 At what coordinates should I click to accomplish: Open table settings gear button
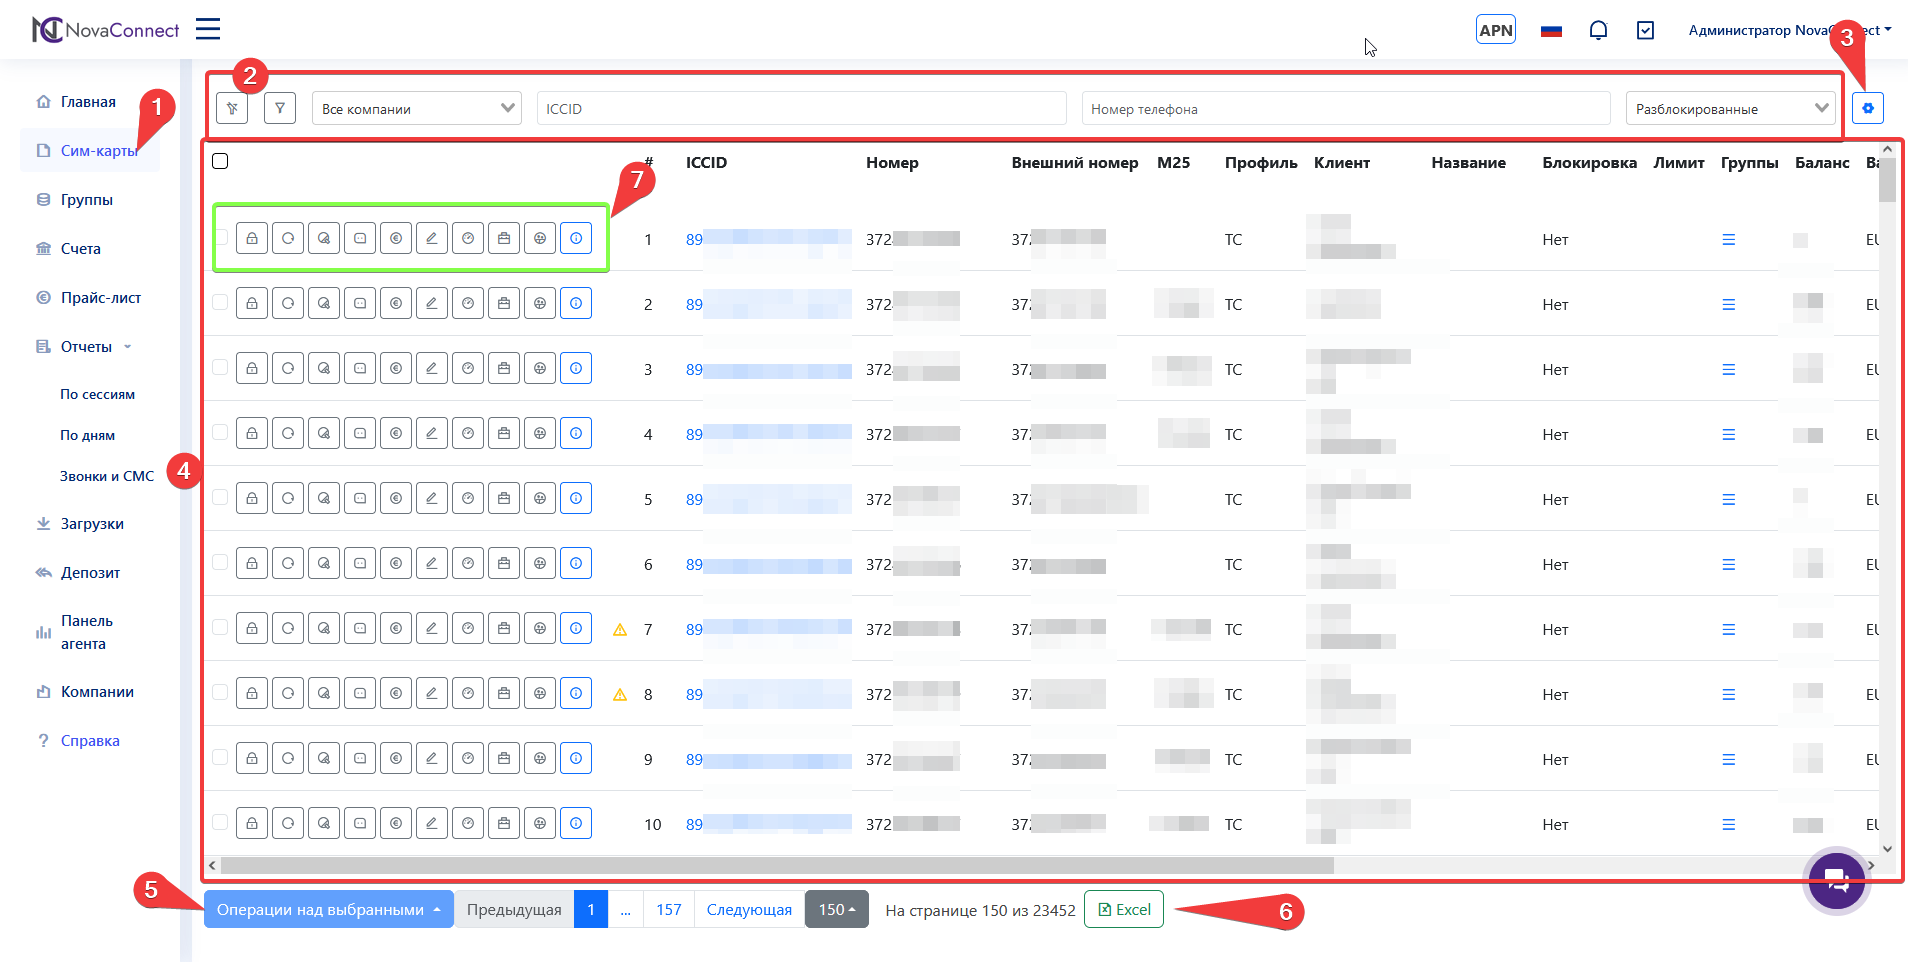pyautogui.click(x=1867, y=108)
